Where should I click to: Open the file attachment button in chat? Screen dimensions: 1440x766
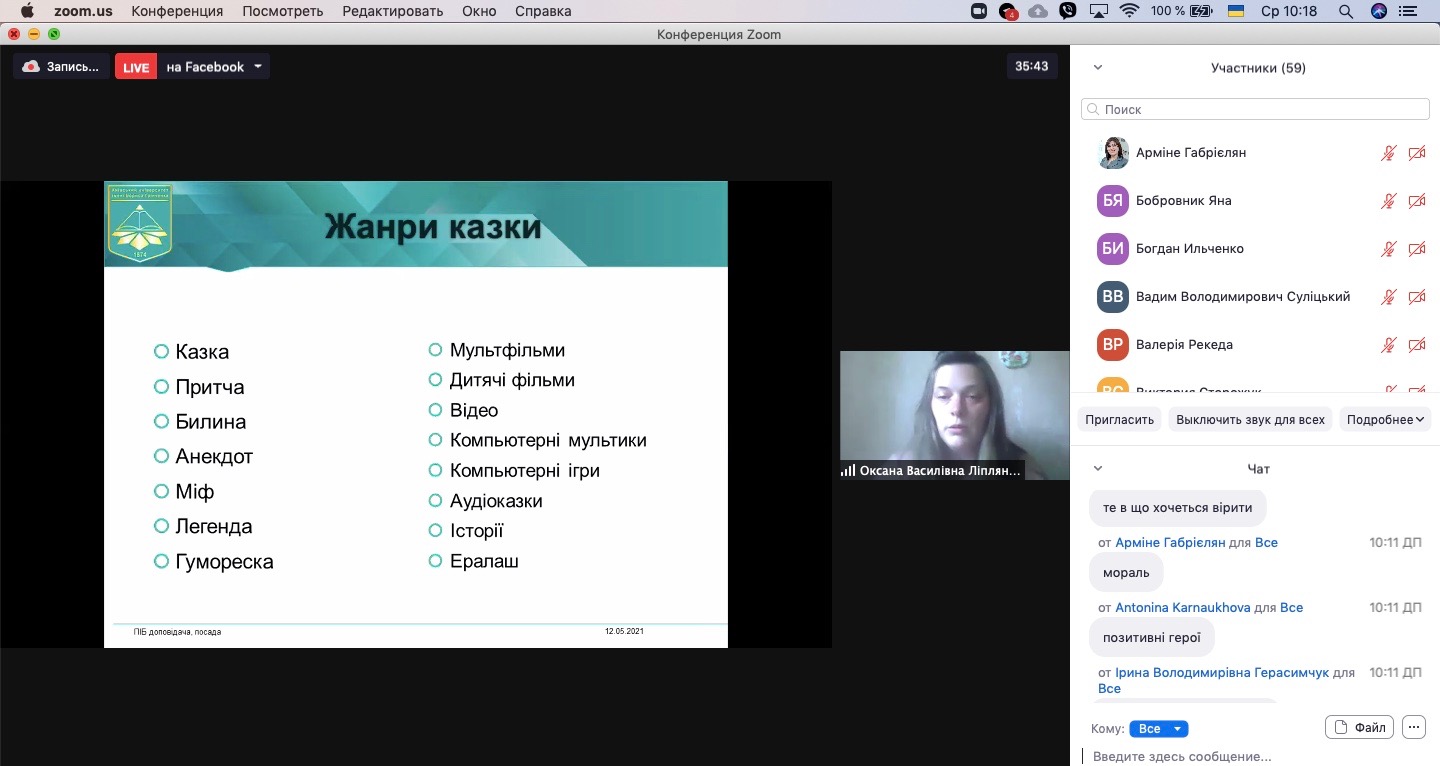coord(1359,728)
